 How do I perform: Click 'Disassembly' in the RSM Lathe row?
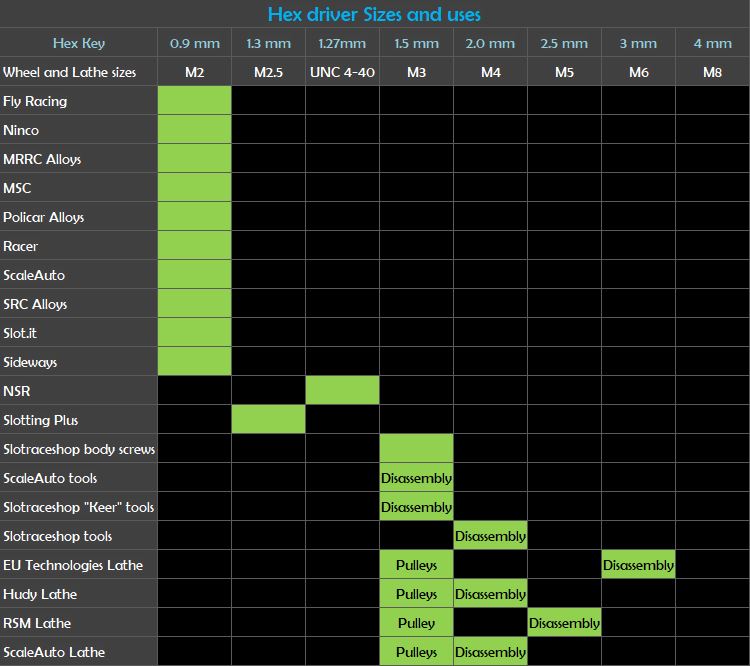tap(564, 623)
